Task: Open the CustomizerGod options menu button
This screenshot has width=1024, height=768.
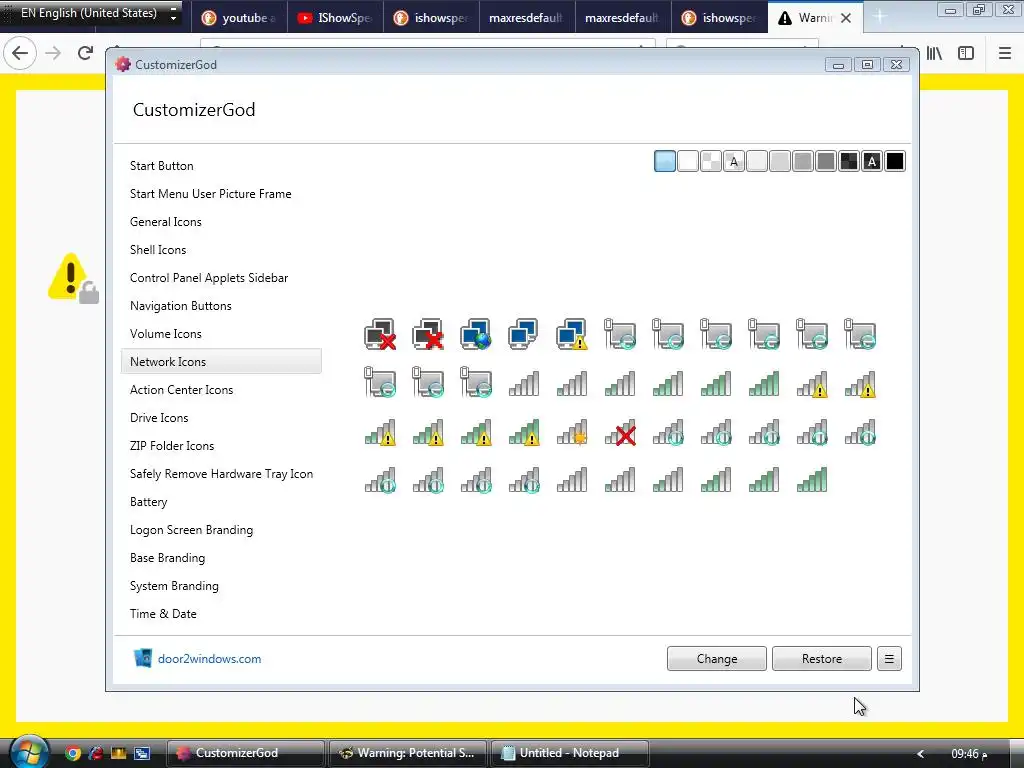Action: click(x=889, y=658)
